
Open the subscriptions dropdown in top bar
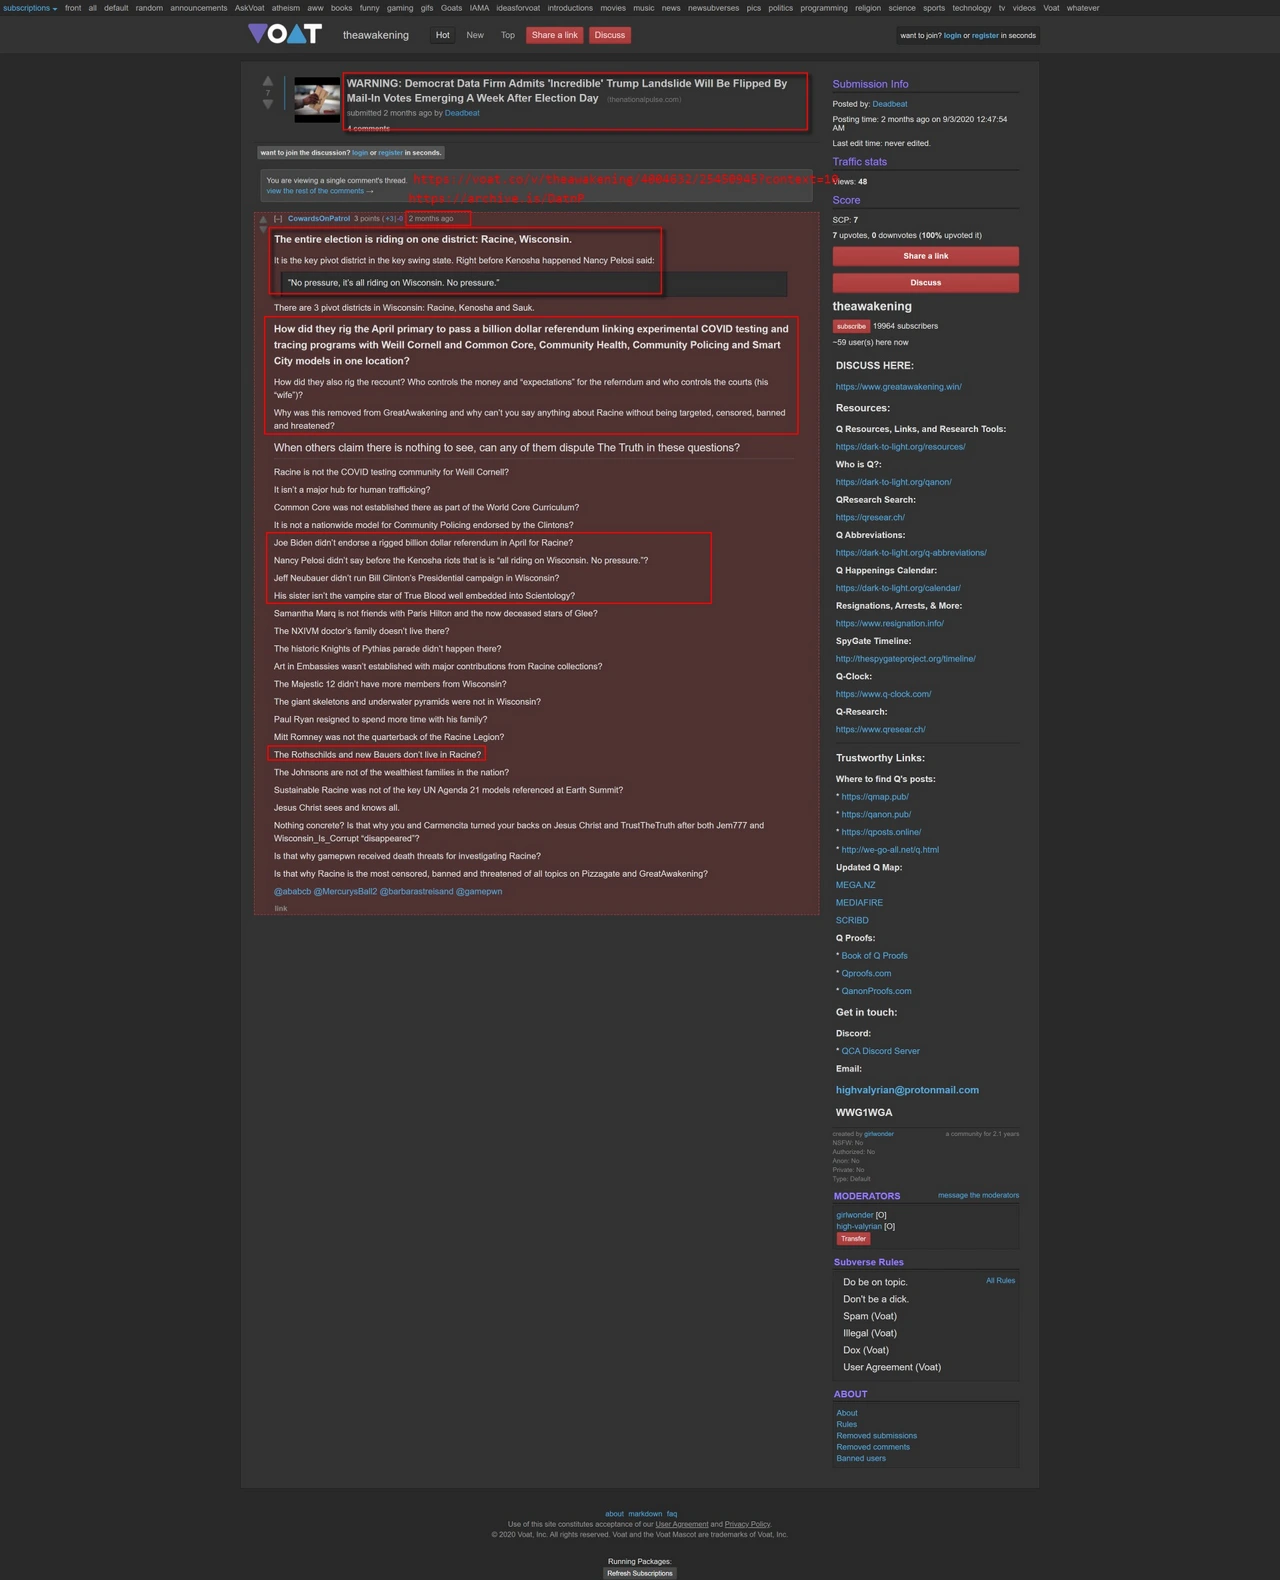(30, 8)
